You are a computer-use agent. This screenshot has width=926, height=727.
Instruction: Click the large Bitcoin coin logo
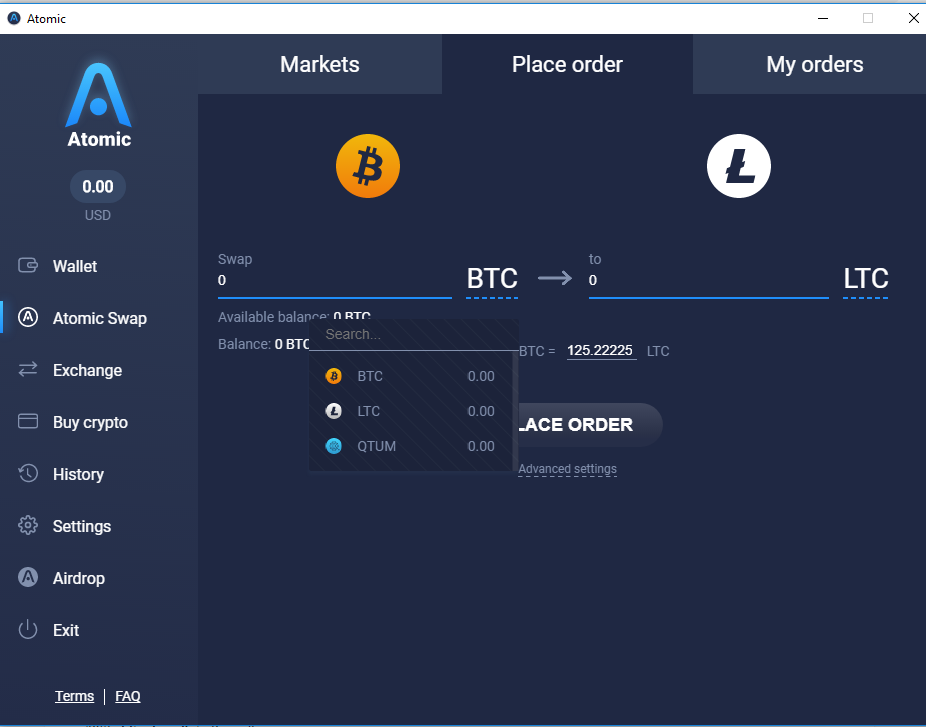368,166
